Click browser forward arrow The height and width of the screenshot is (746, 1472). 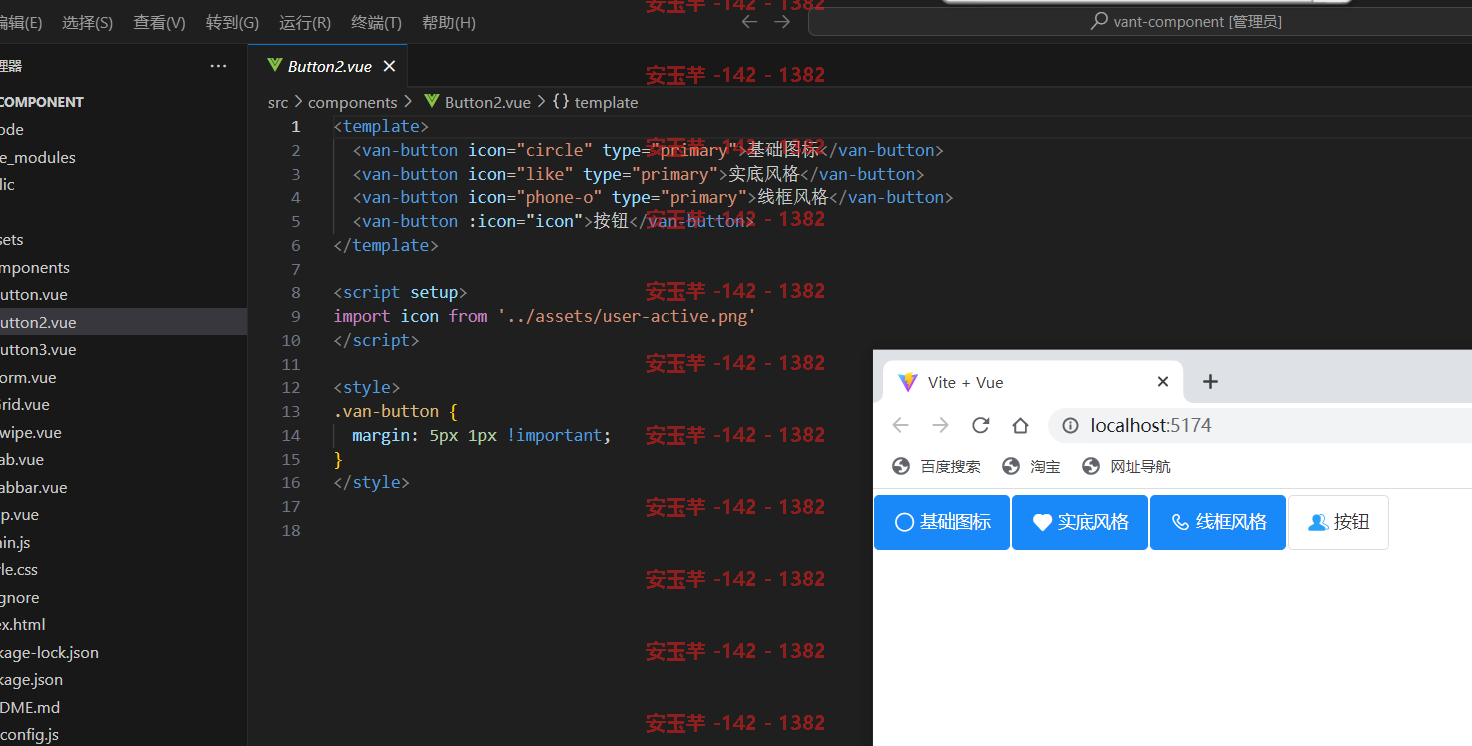(940, 425)
